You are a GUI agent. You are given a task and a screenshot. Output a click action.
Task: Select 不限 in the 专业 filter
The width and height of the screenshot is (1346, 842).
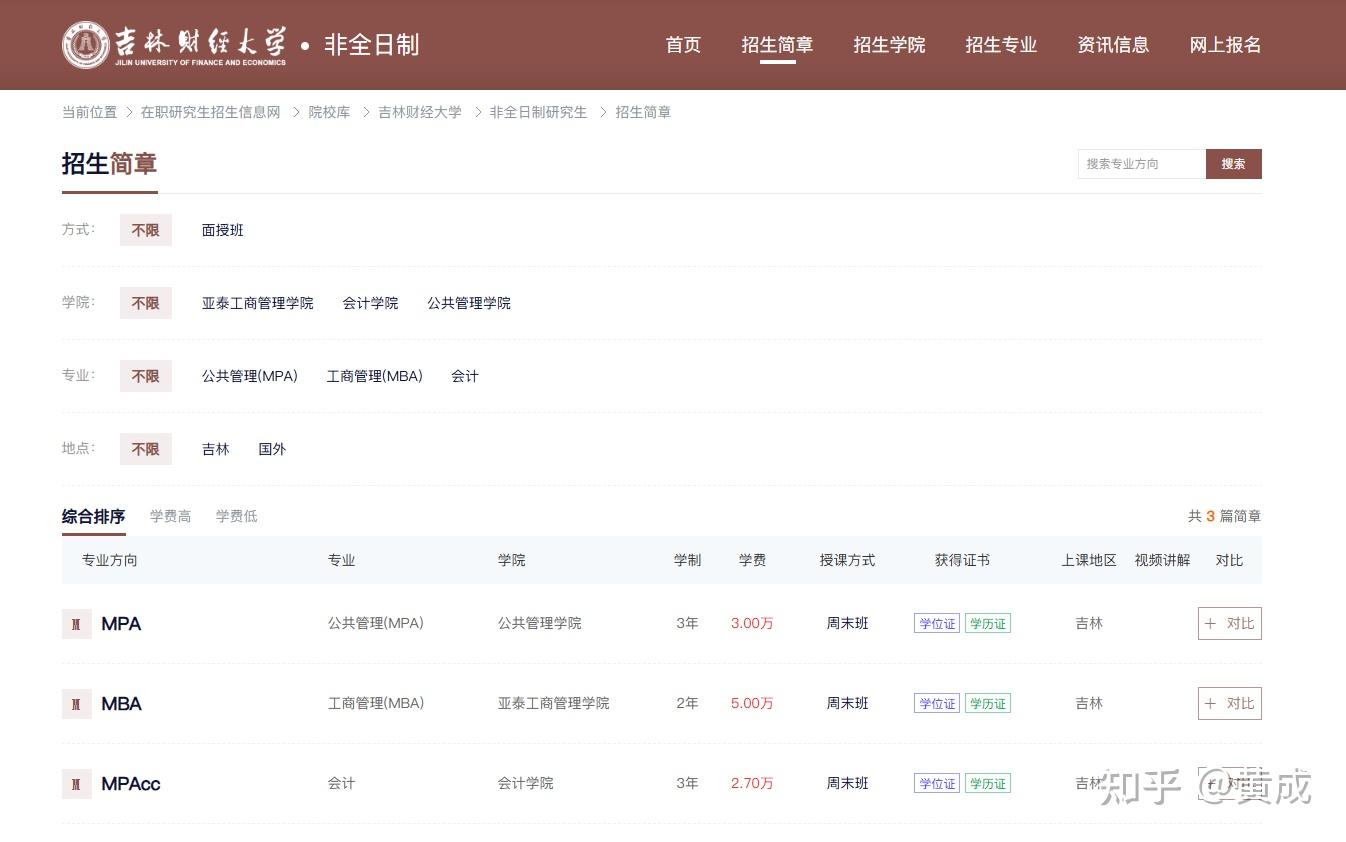146,376
